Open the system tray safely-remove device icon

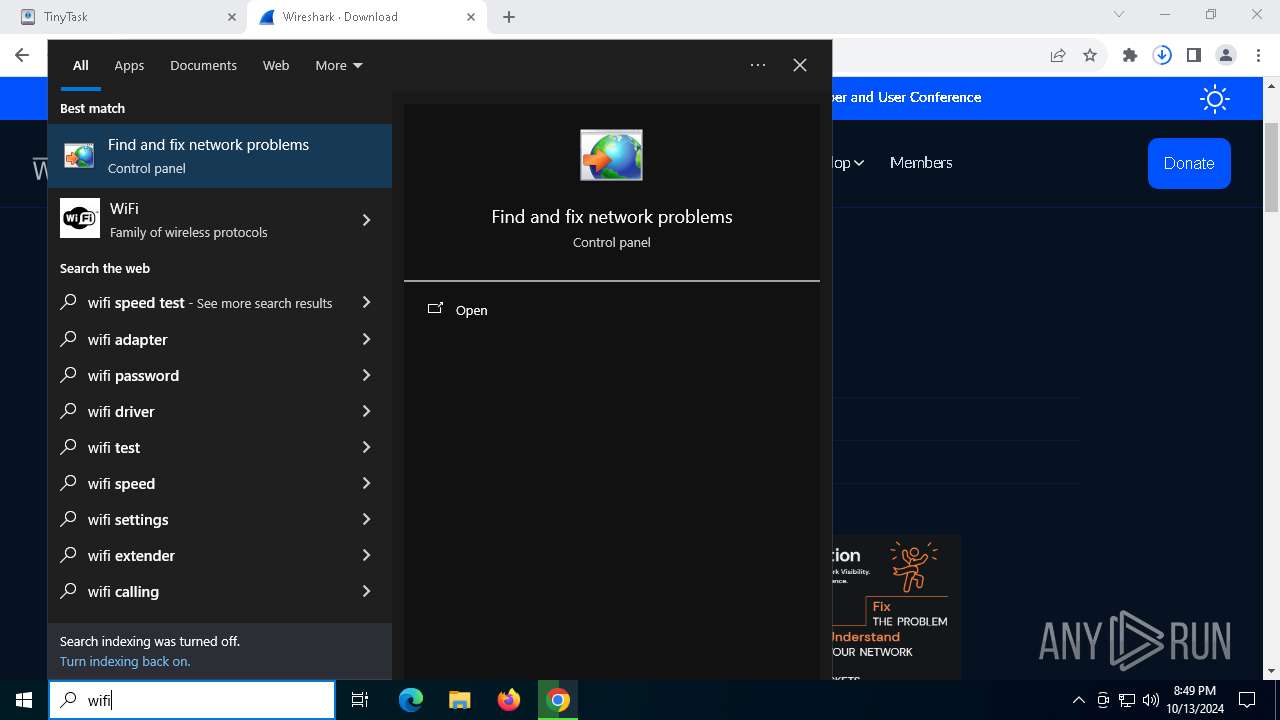tap(1103, 700)
